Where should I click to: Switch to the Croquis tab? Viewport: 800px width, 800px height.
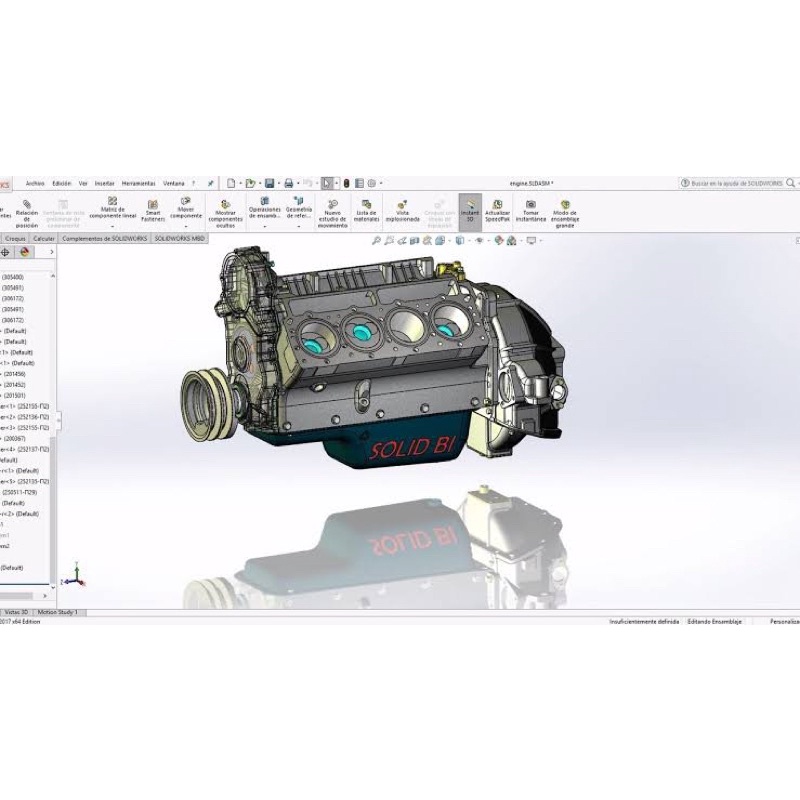(x=15, y=238)
